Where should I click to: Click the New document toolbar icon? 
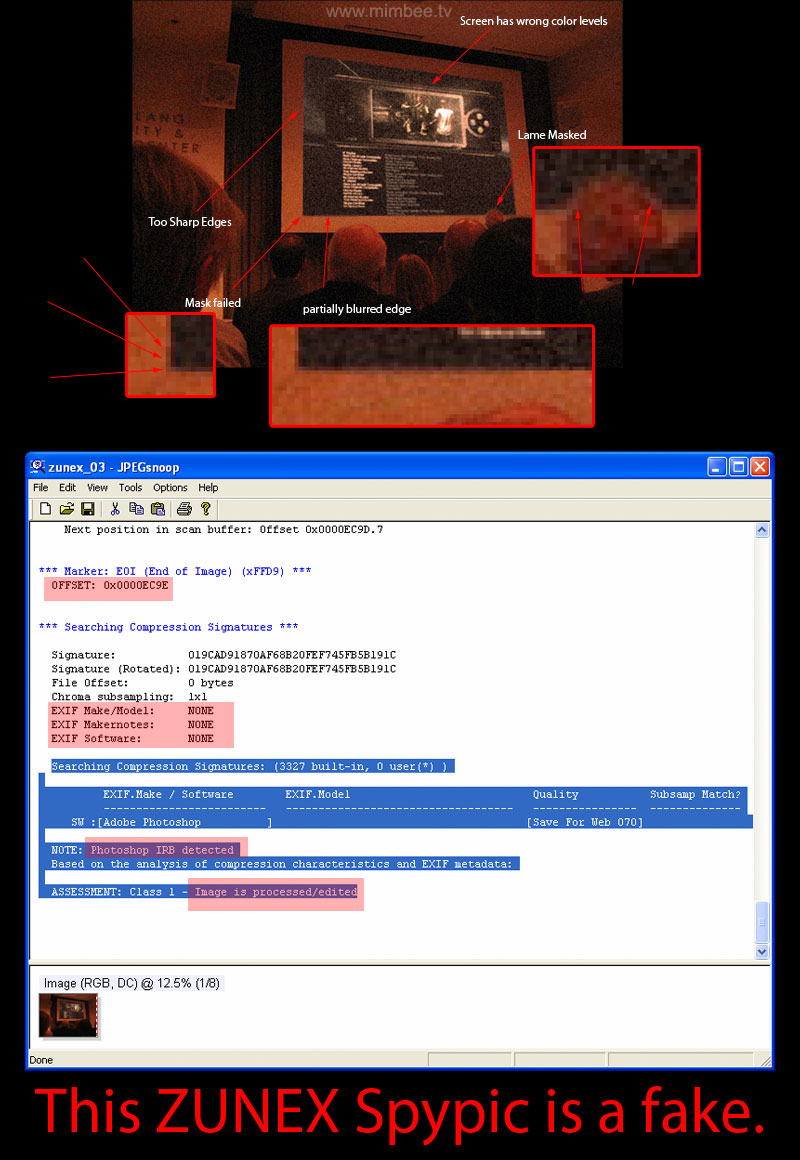[x=46, y=509]
